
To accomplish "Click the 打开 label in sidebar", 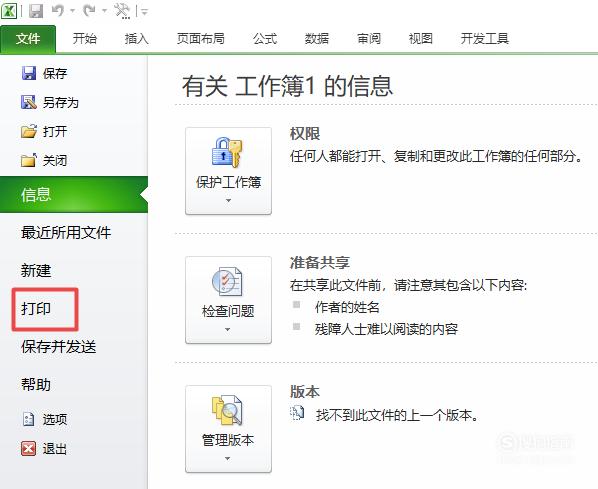I will coord(55,131).
